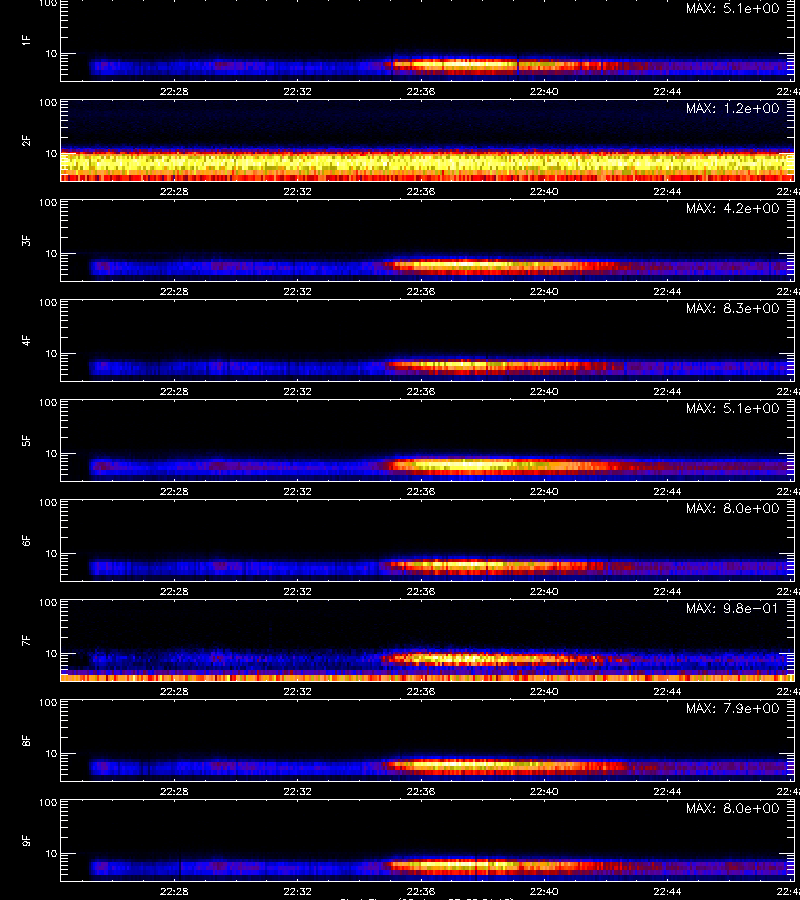Screen dimensions: 800x900
Task: Click the bright yellow band in the 2F spectrogram
Action: pyautogui.click(x=428, y=162)
